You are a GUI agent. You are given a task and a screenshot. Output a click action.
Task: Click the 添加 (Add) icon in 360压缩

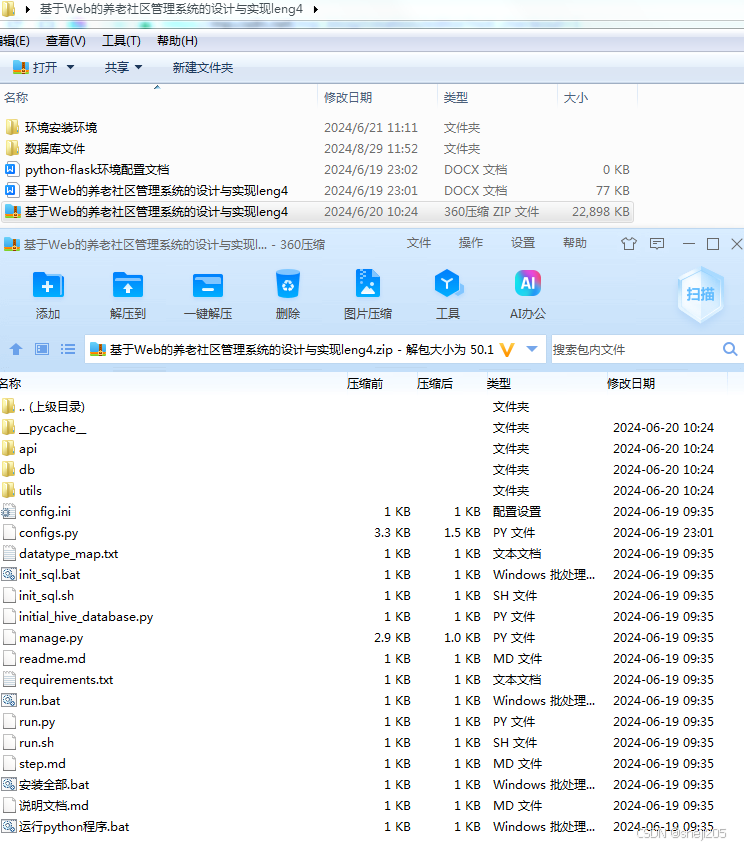pyautogui.click(x=48, y=285)
